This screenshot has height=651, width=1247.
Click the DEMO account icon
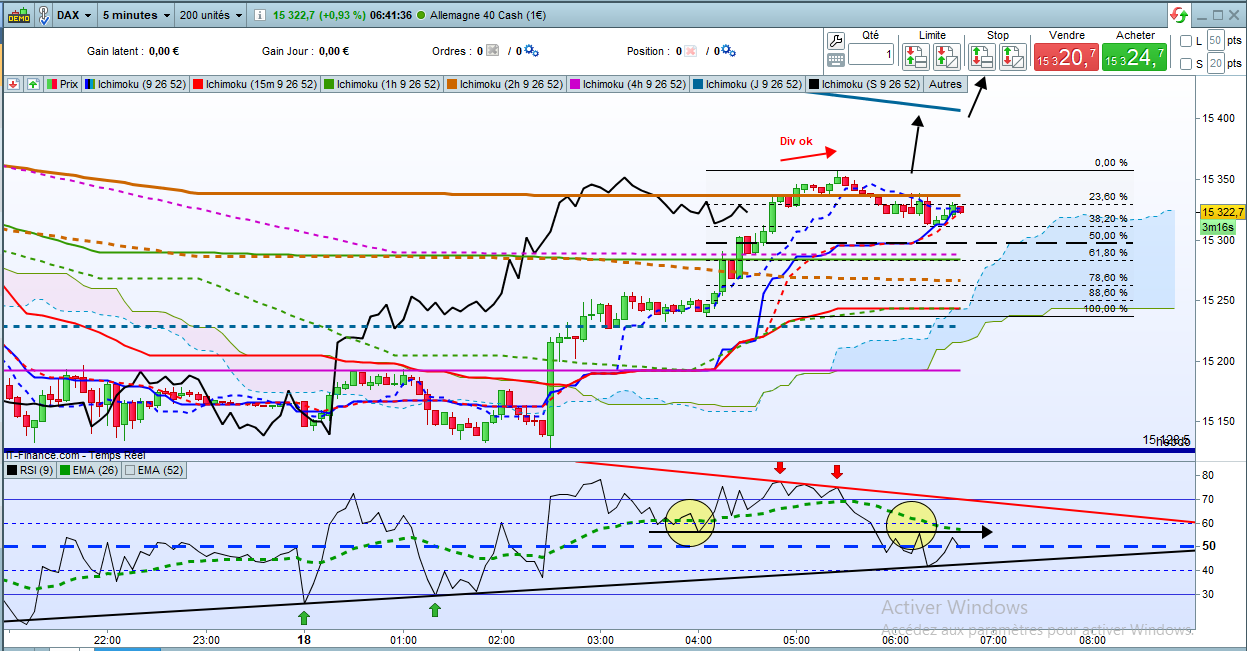click(x=18, y=15)
